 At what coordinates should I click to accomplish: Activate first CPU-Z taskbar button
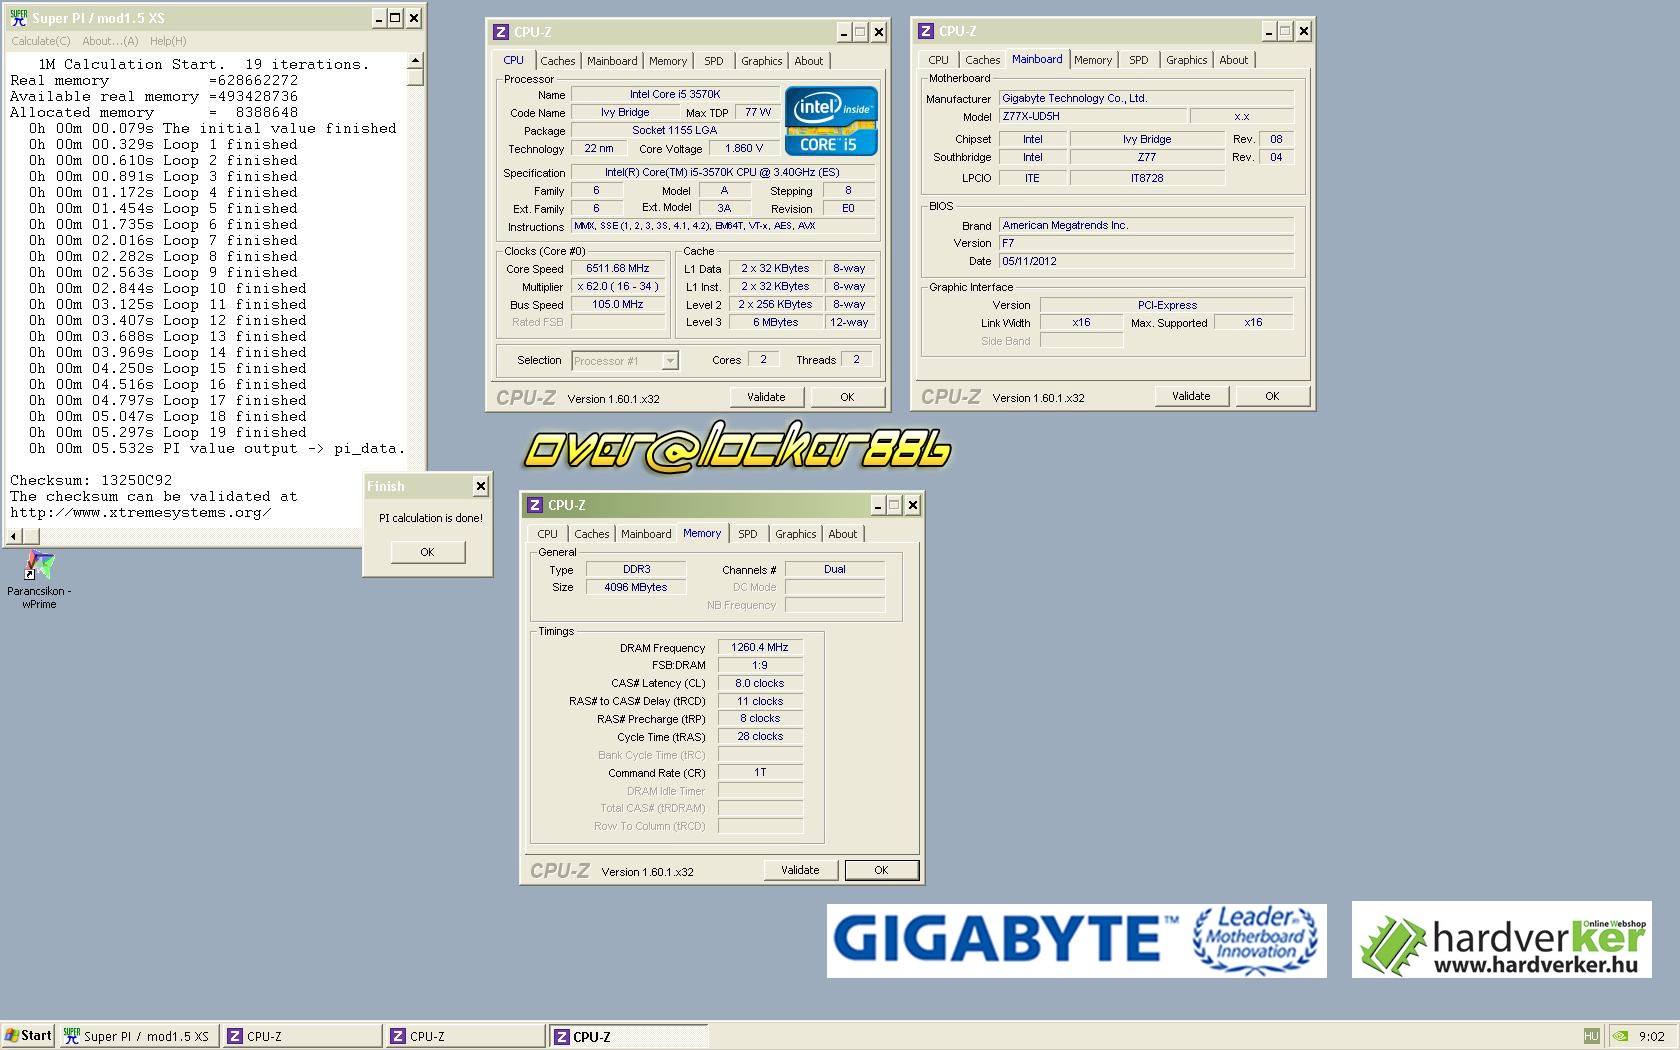click(301, 1036)
